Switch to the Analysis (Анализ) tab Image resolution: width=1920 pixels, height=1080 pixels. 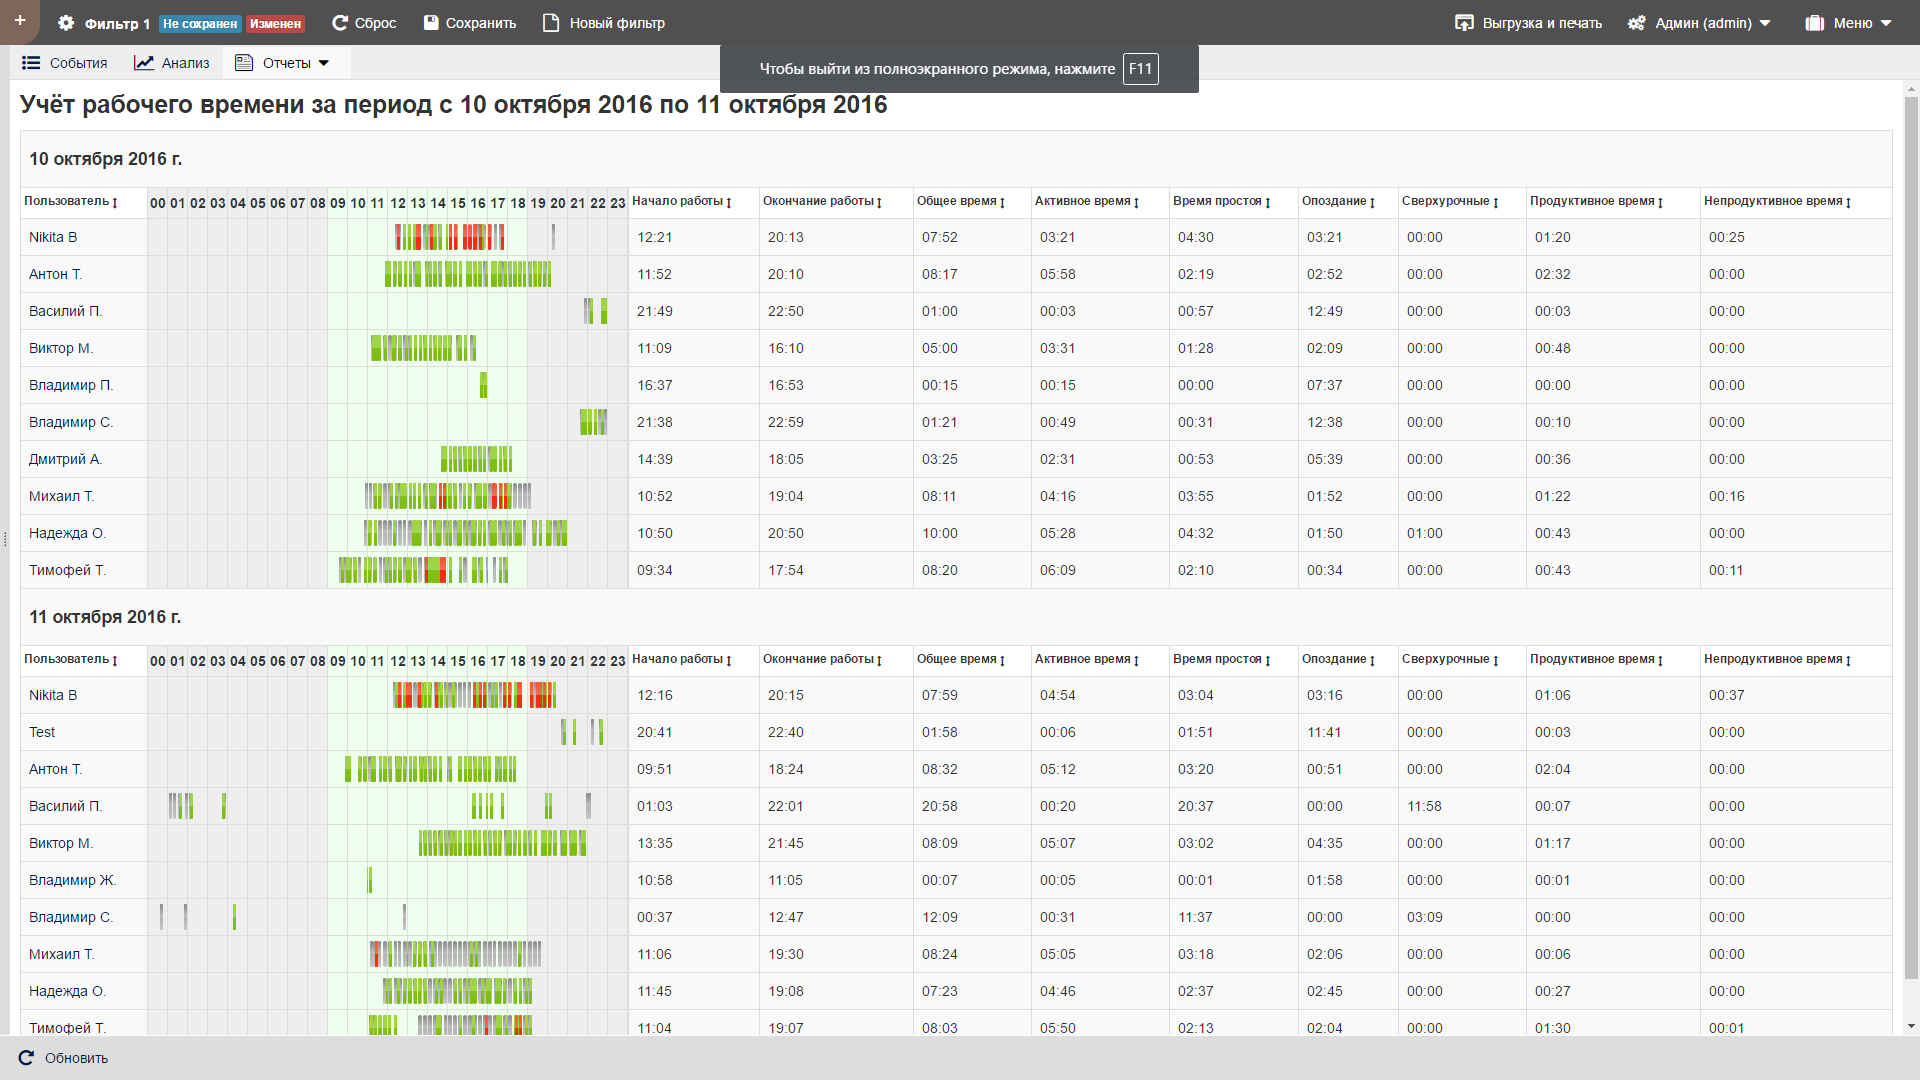(185, 63)
